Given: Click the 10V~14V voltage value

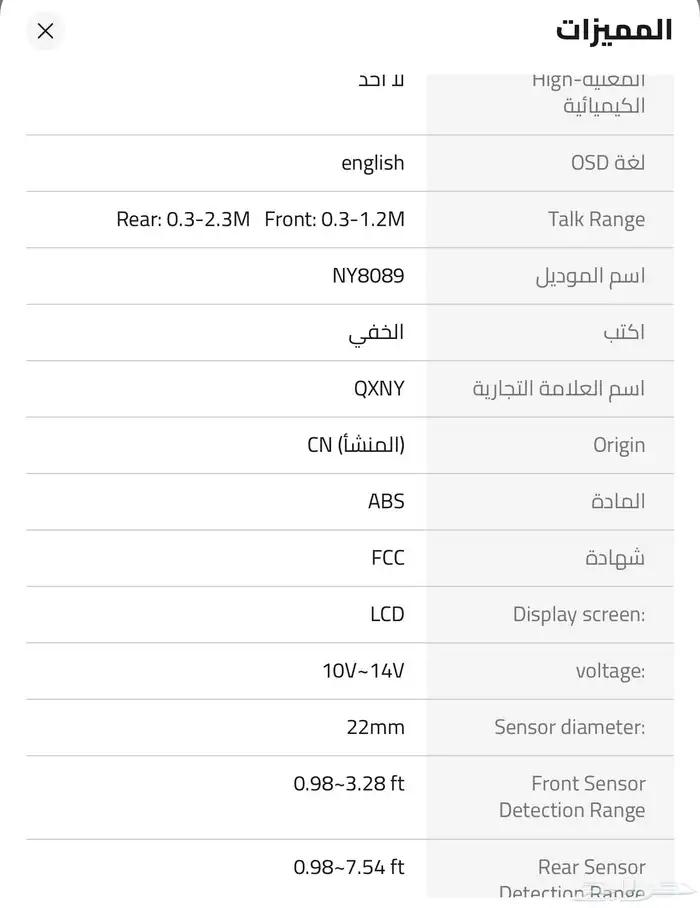Looking at the screenshot, I should [363, 670].
